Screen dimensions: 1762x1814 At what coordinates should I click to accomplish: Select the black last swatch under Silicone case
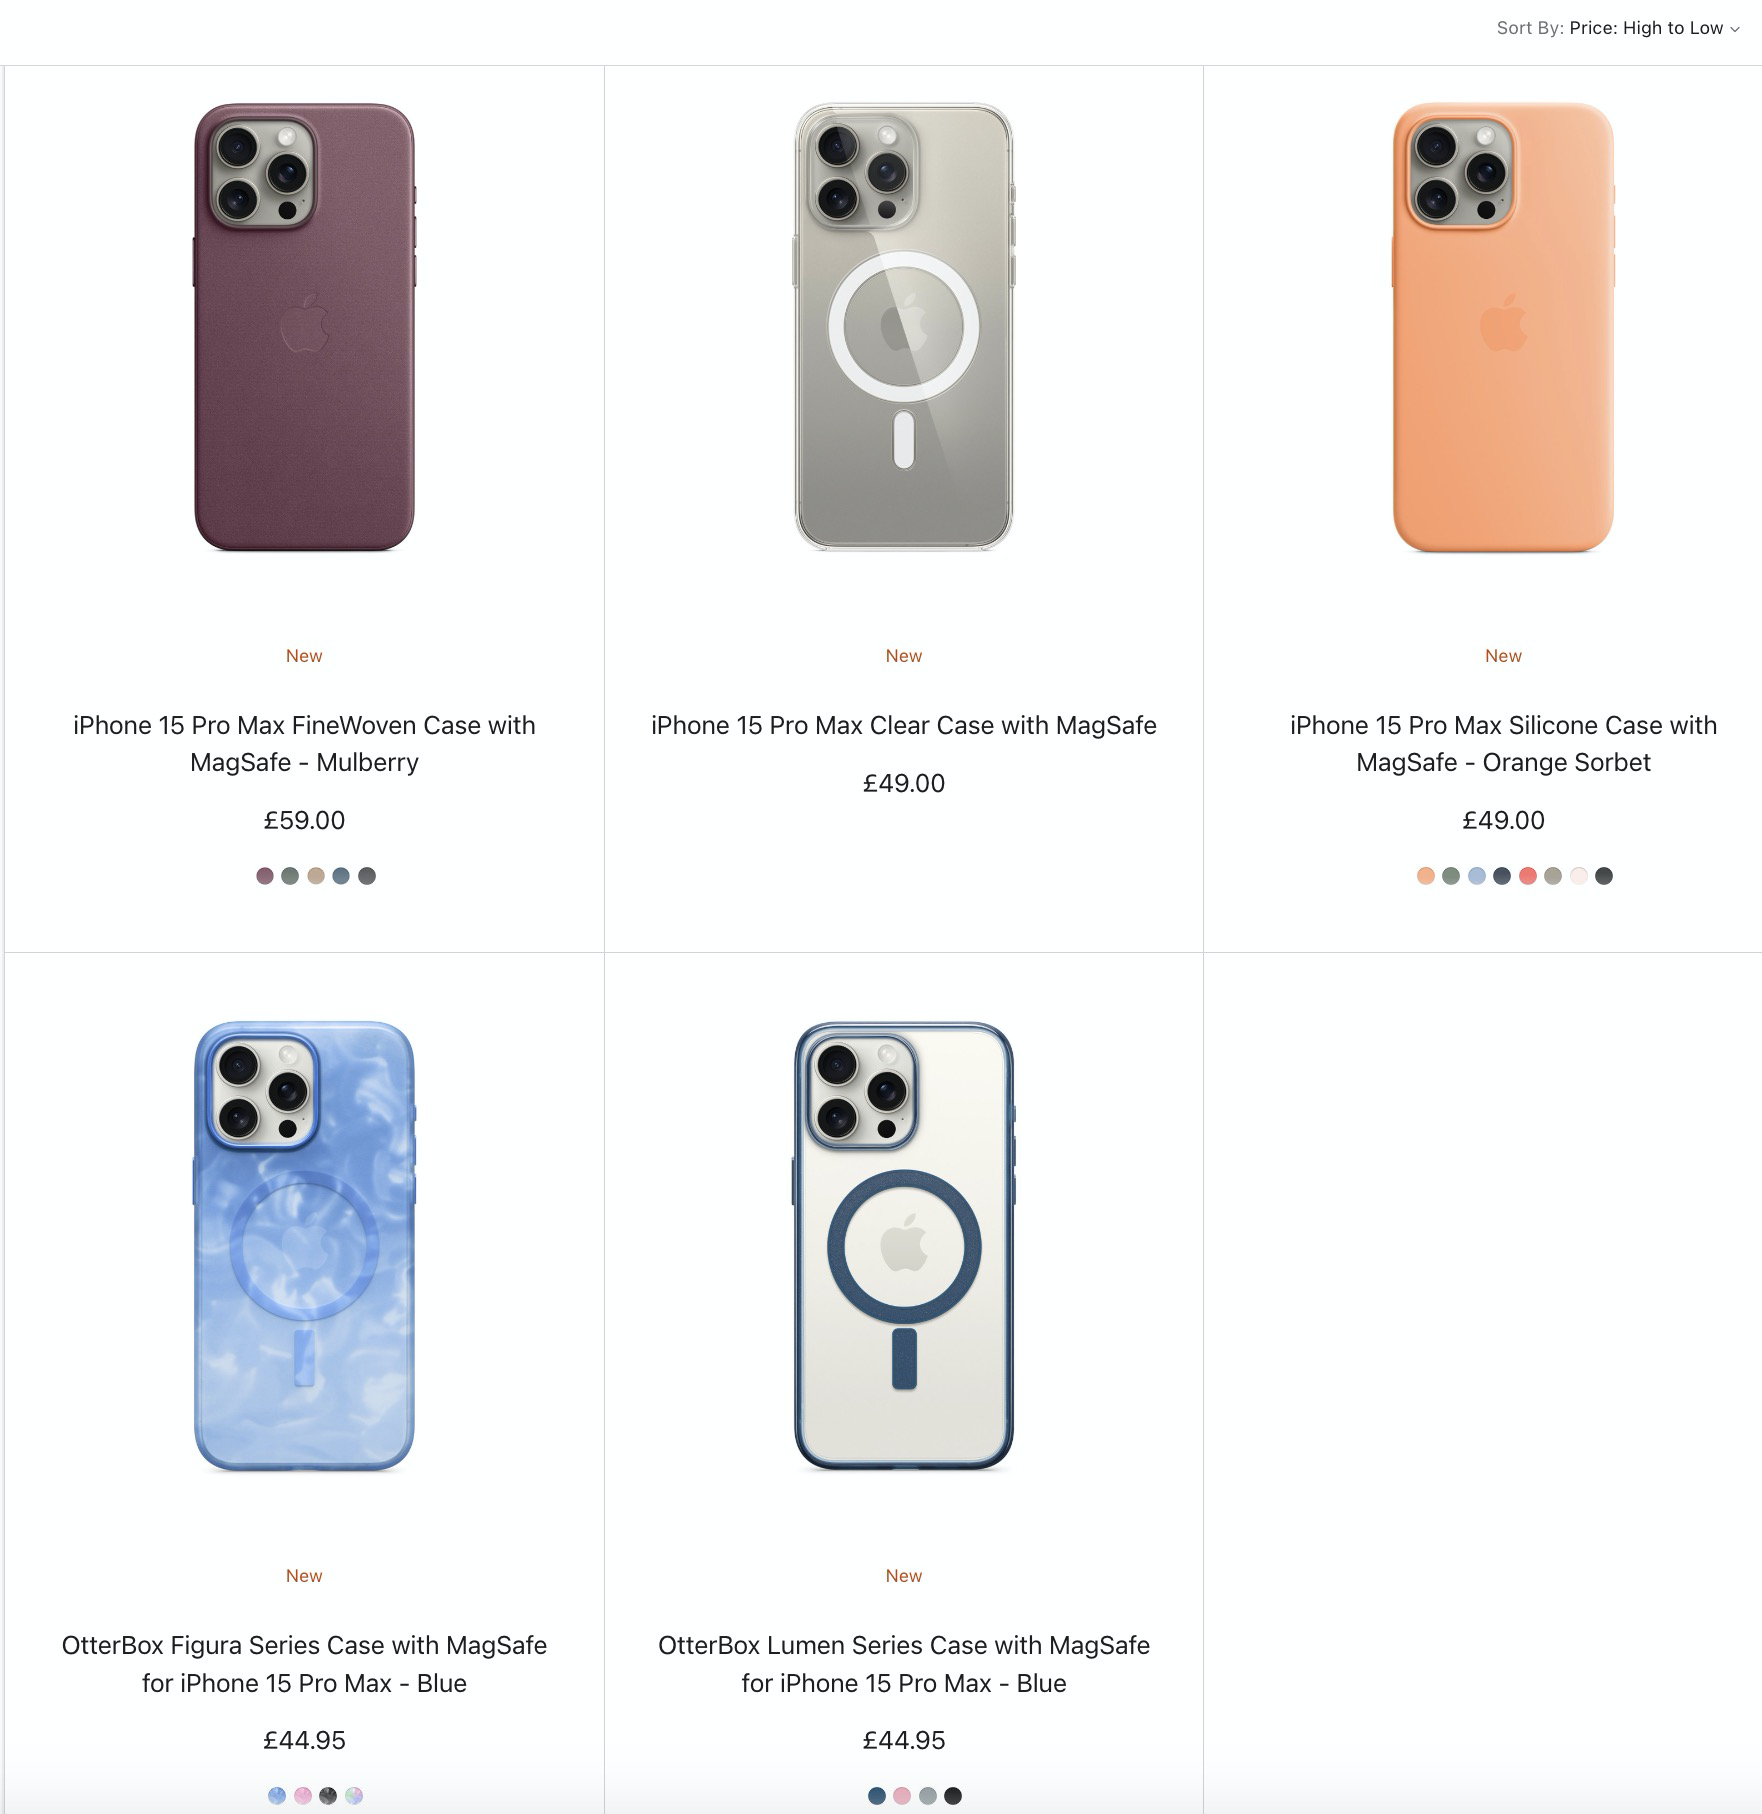(x=1604, y=876)
